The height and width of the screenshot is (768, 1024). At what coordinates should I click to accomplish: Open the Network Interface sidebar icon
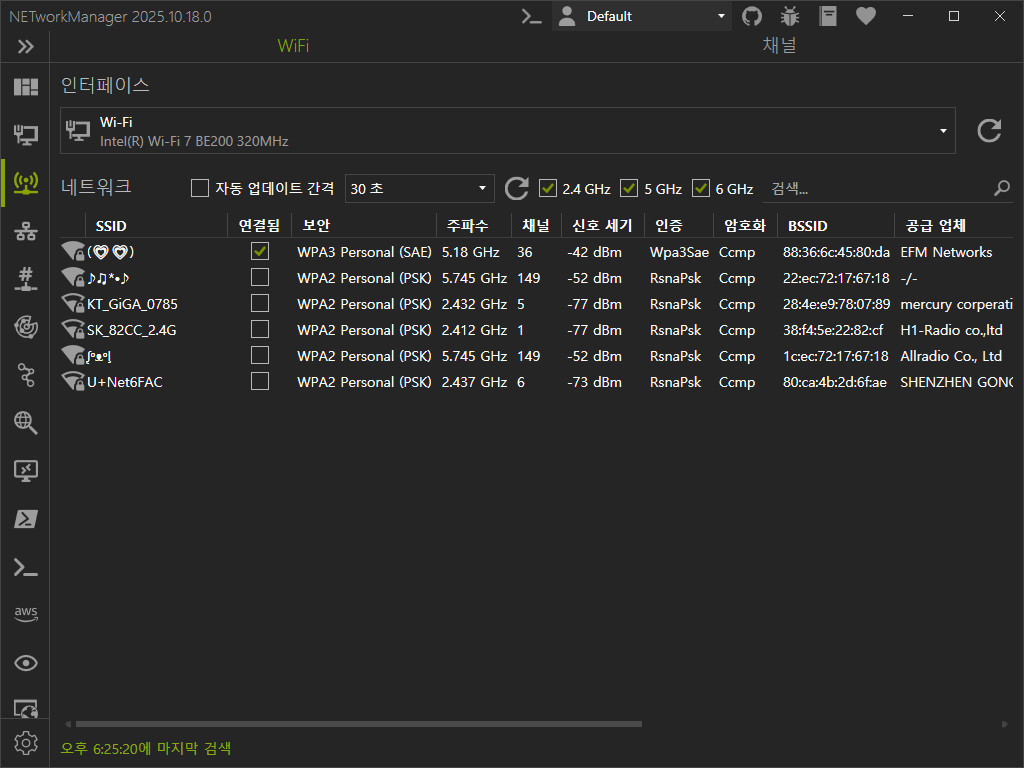25,135
